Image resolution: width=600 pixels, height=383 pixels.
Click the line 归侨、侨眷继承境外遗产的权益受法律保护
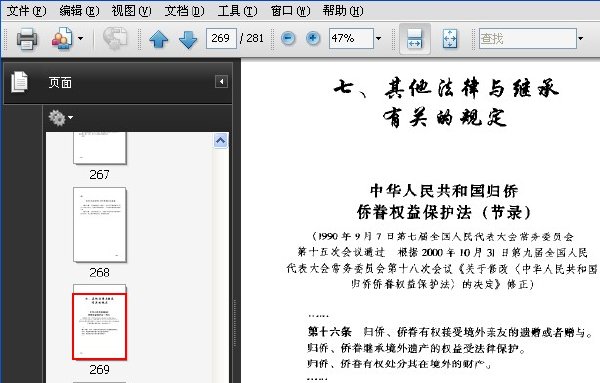416,348
